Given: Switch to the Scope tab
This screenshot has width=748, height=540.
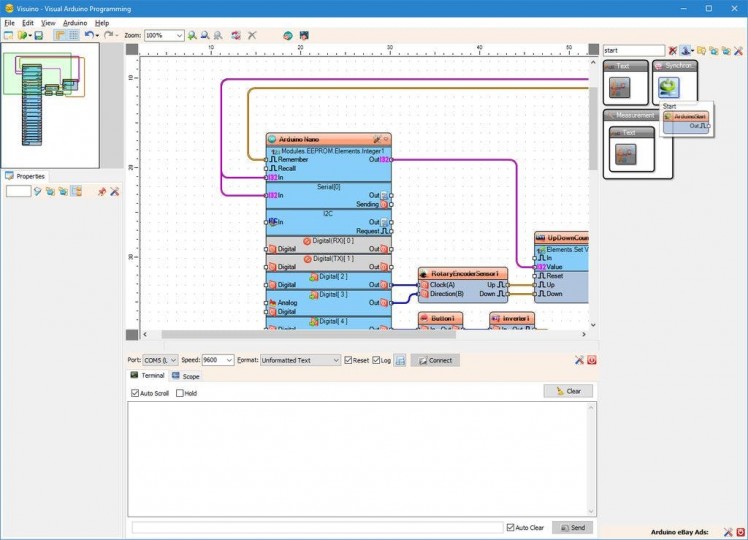Looking at the screenshot, I should [x=185, y=376].
